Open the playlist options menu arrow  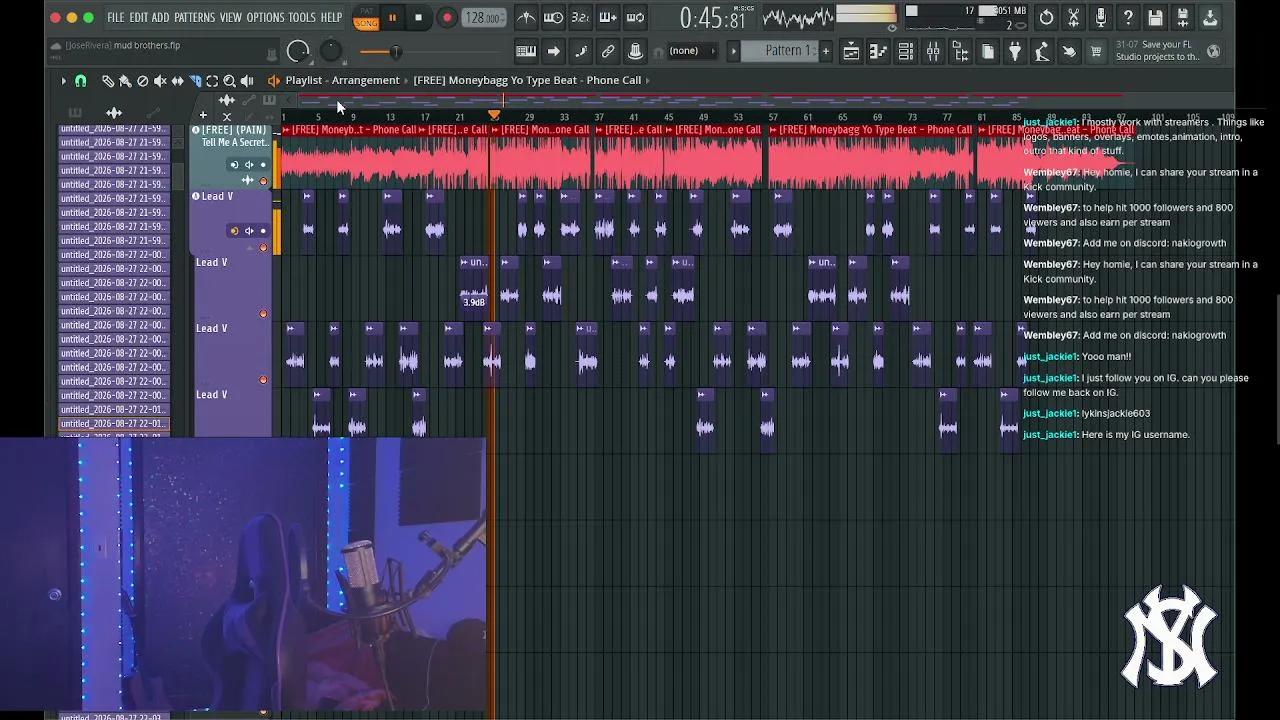click(63, 81)
